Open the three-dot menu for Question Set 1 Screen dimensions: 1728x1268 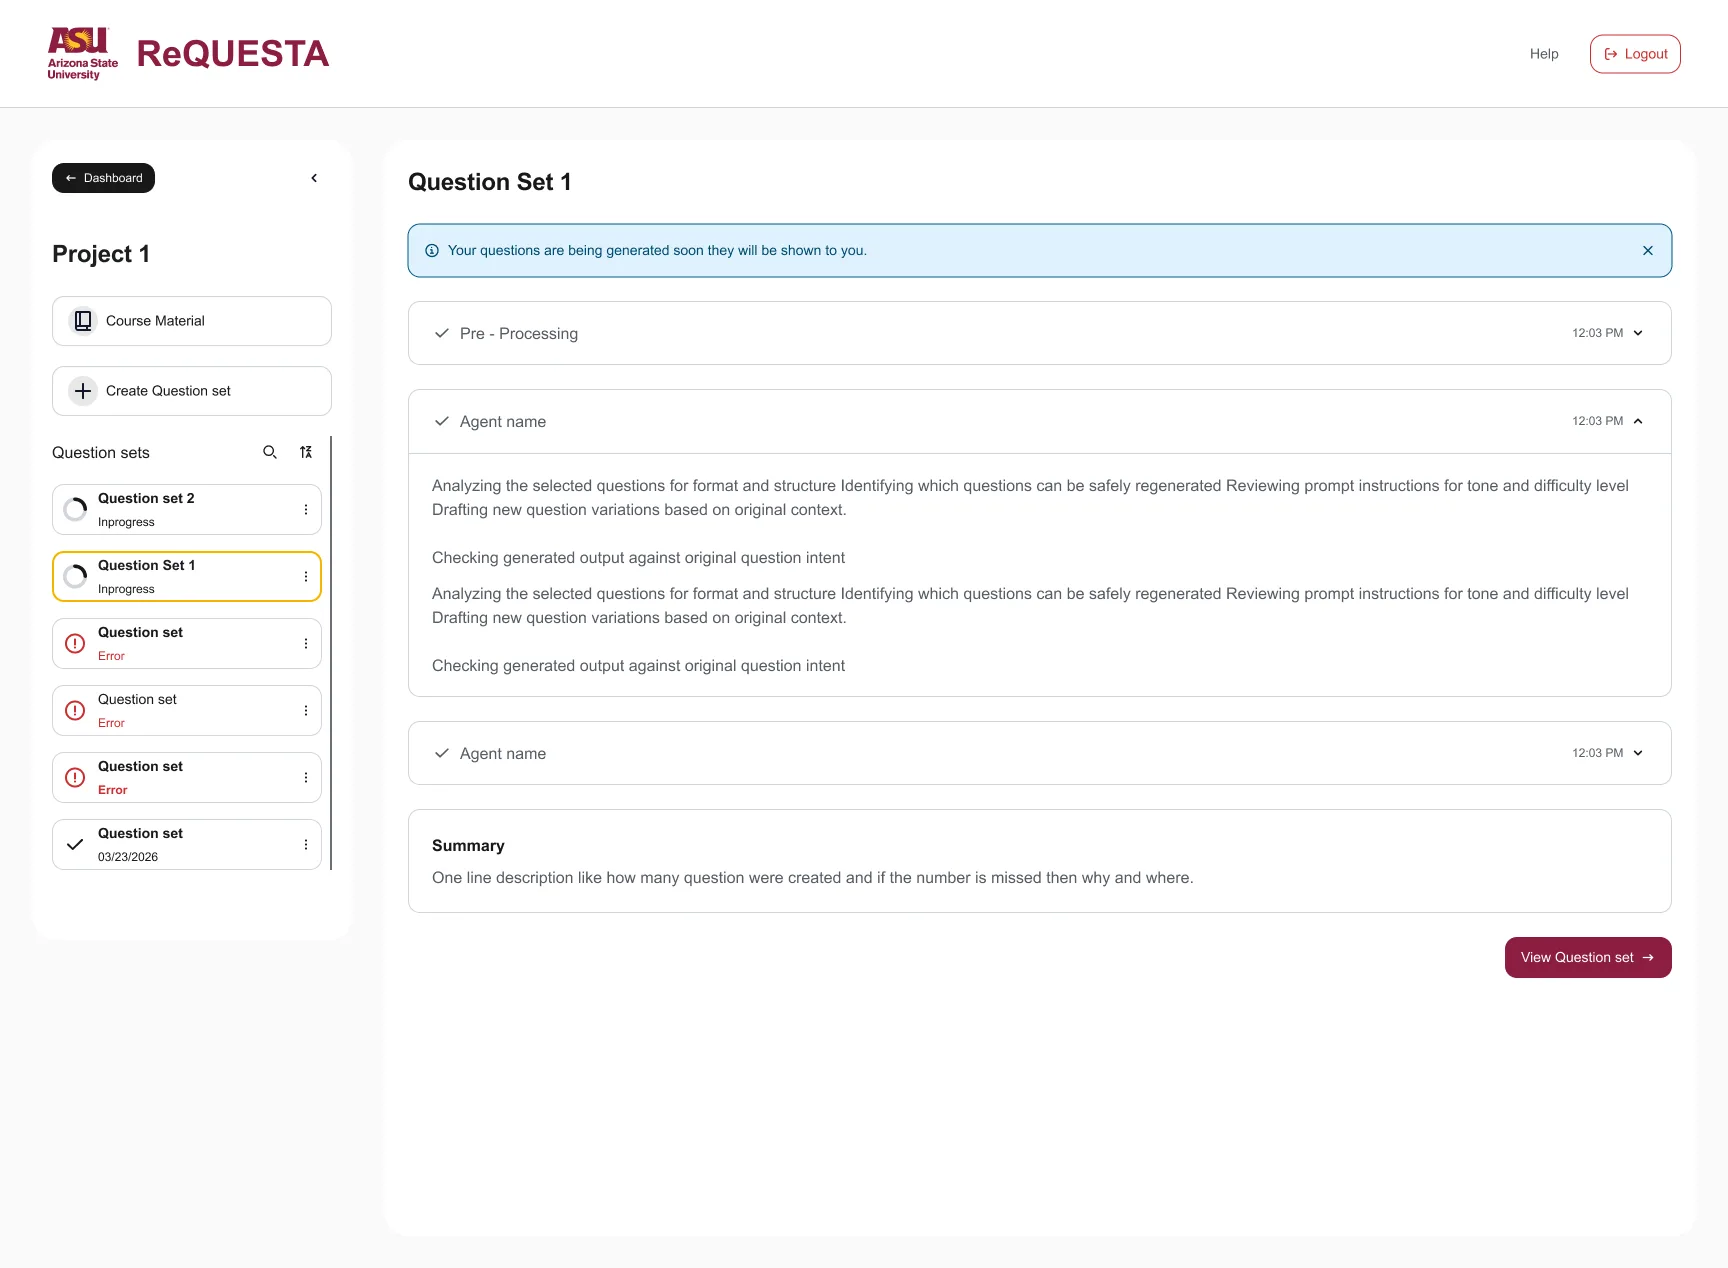(x=306, y=577)
